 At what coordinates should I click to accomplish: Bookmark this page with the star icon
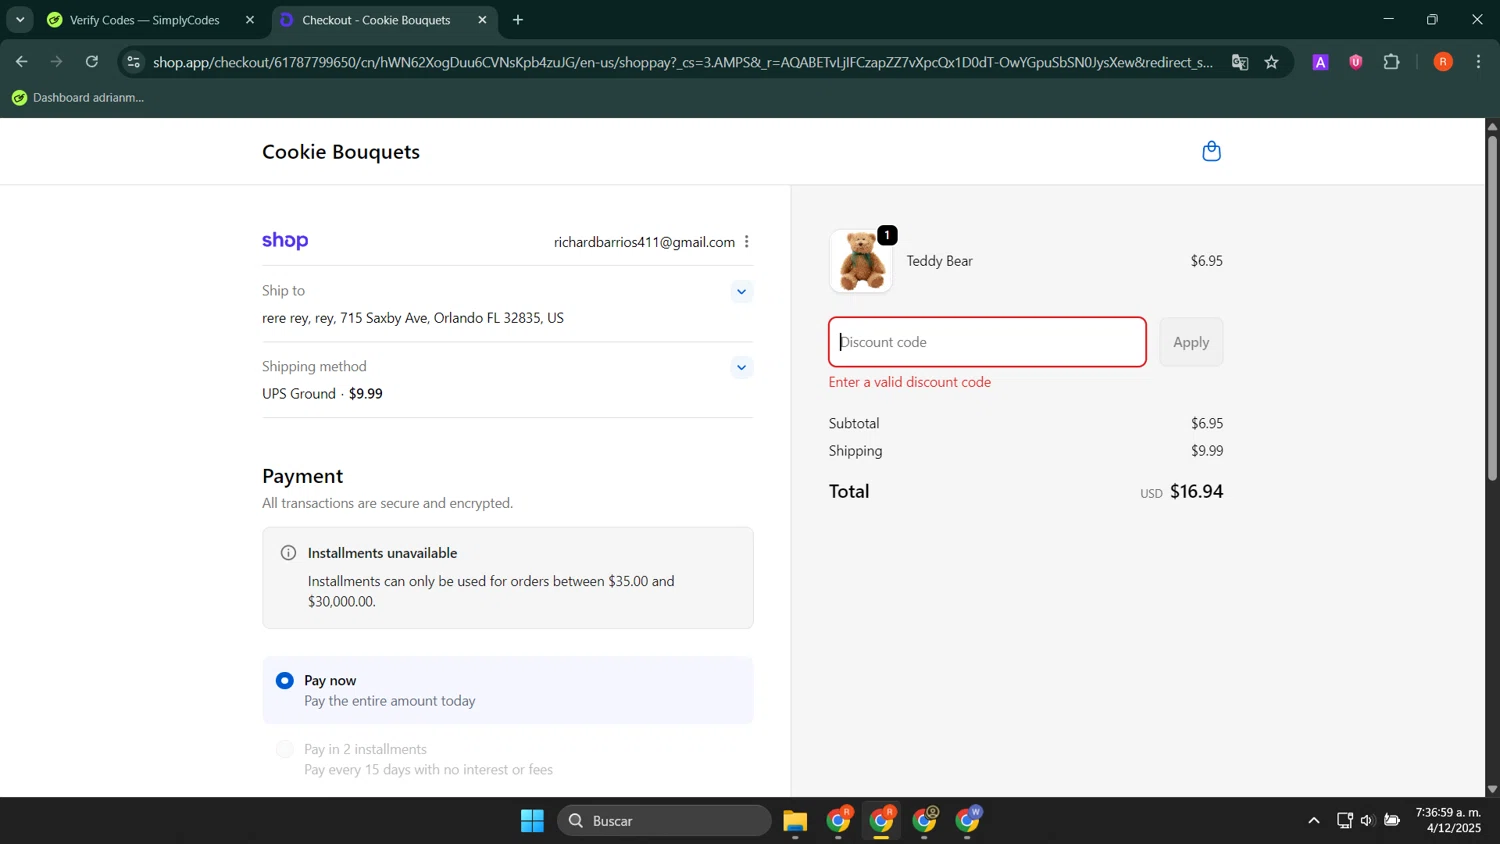tap(1272, 62)
